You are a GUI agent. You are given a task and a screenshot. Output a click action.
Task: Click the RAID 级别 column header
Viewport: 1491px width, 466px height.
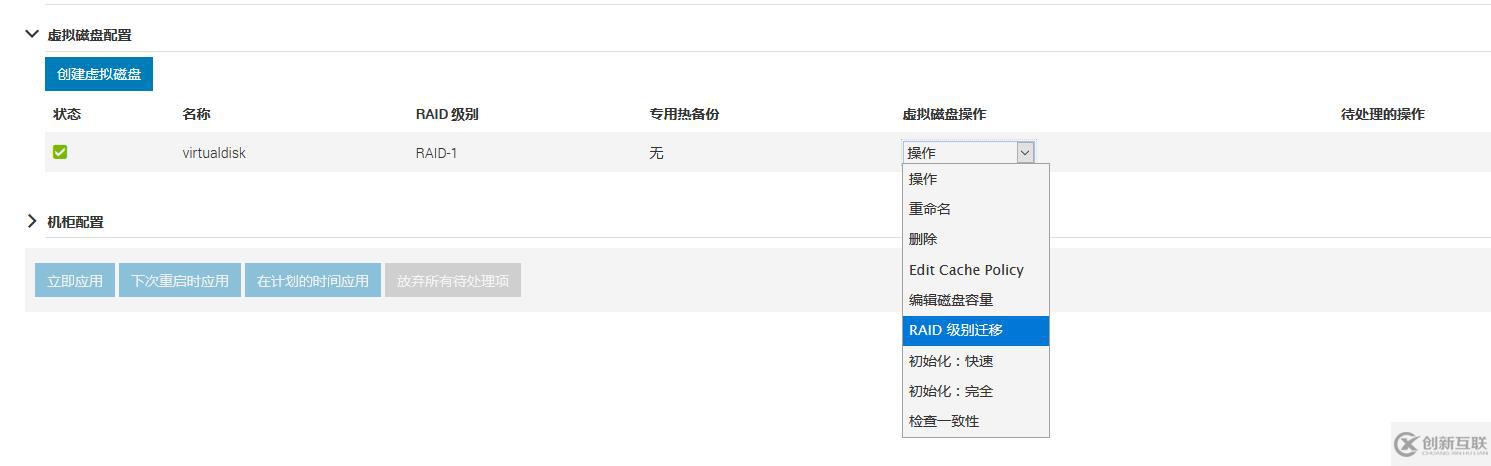(447, 114)
